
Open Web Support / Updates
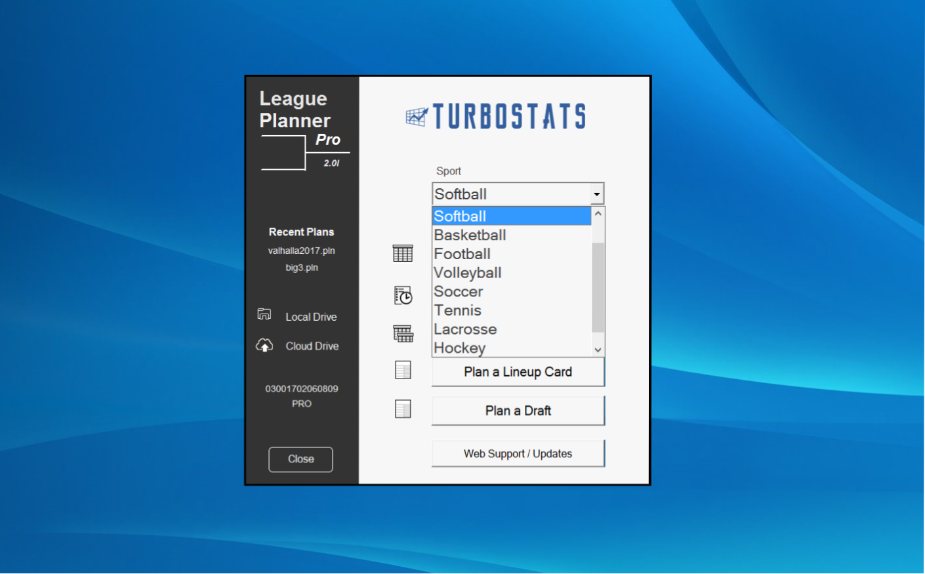point(518,454)
